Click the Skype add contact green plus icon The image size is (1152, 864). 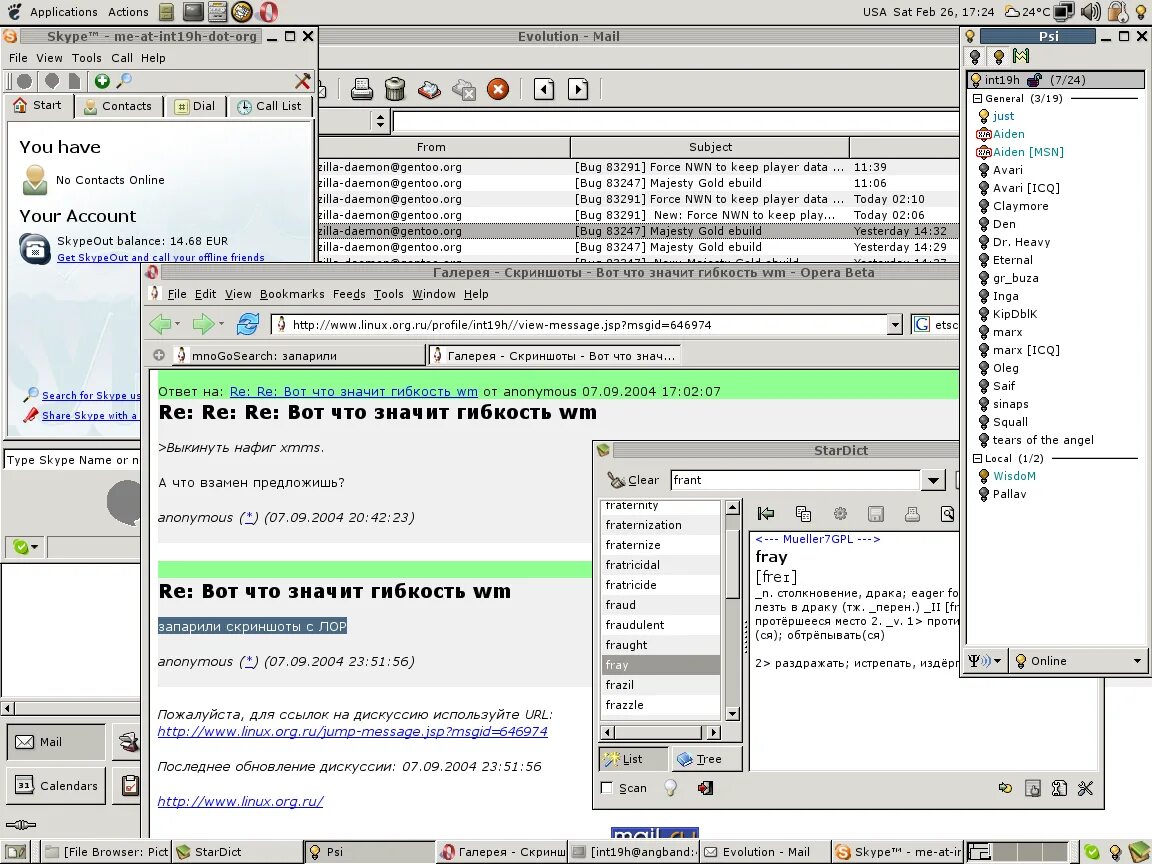(x=102, y=81)
